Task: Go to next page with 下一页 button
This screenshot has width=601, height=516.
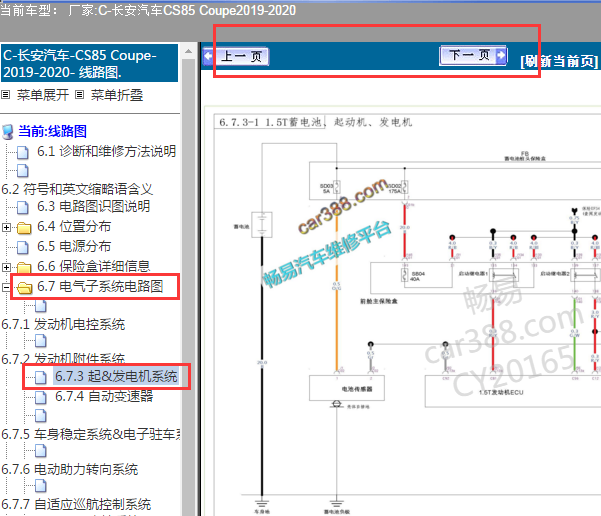Action: [473, 56]
